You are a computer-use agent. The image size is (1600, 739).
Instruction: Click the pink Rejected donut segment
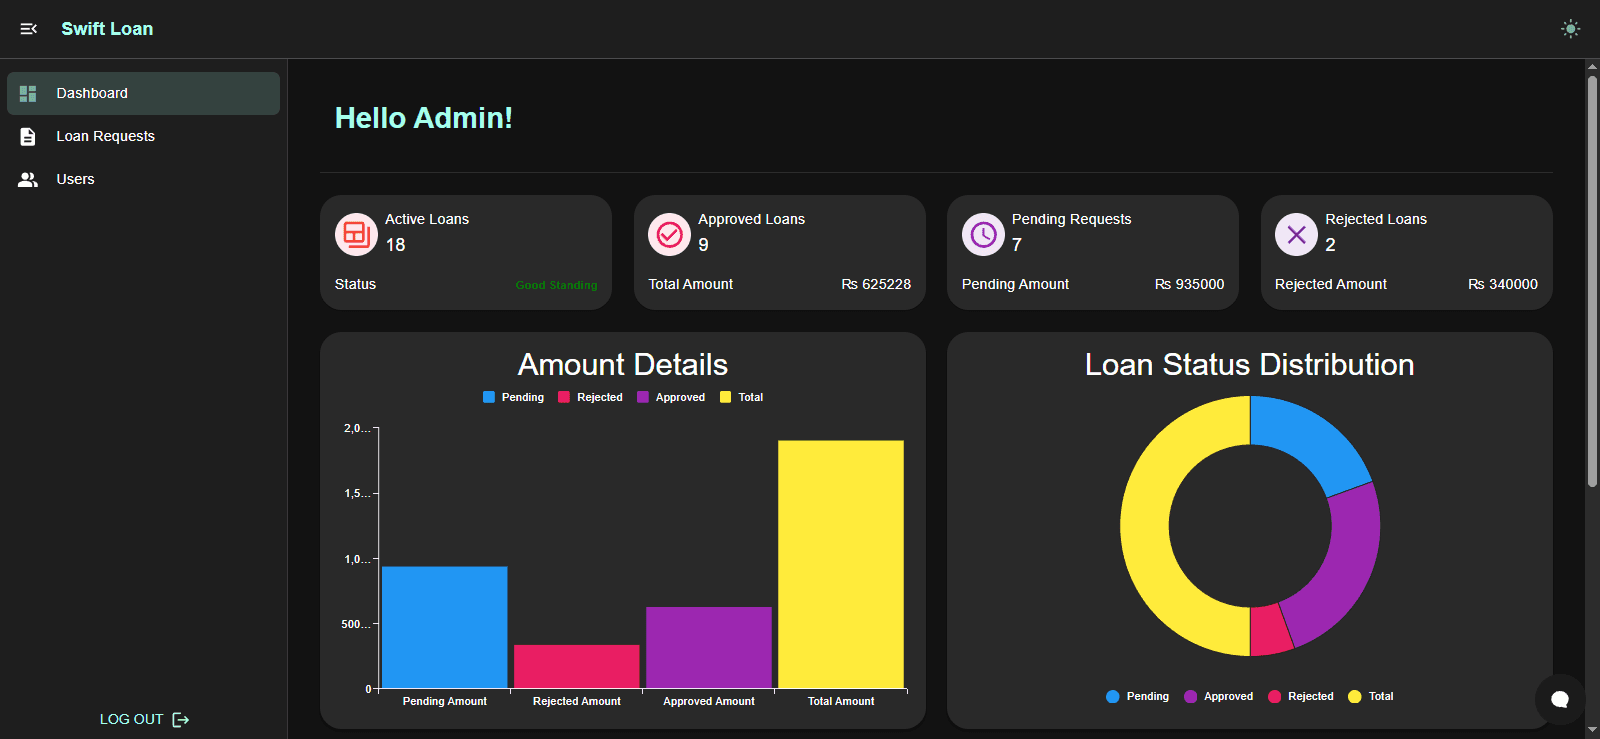pyautogui.click(x=1270, y=630)
